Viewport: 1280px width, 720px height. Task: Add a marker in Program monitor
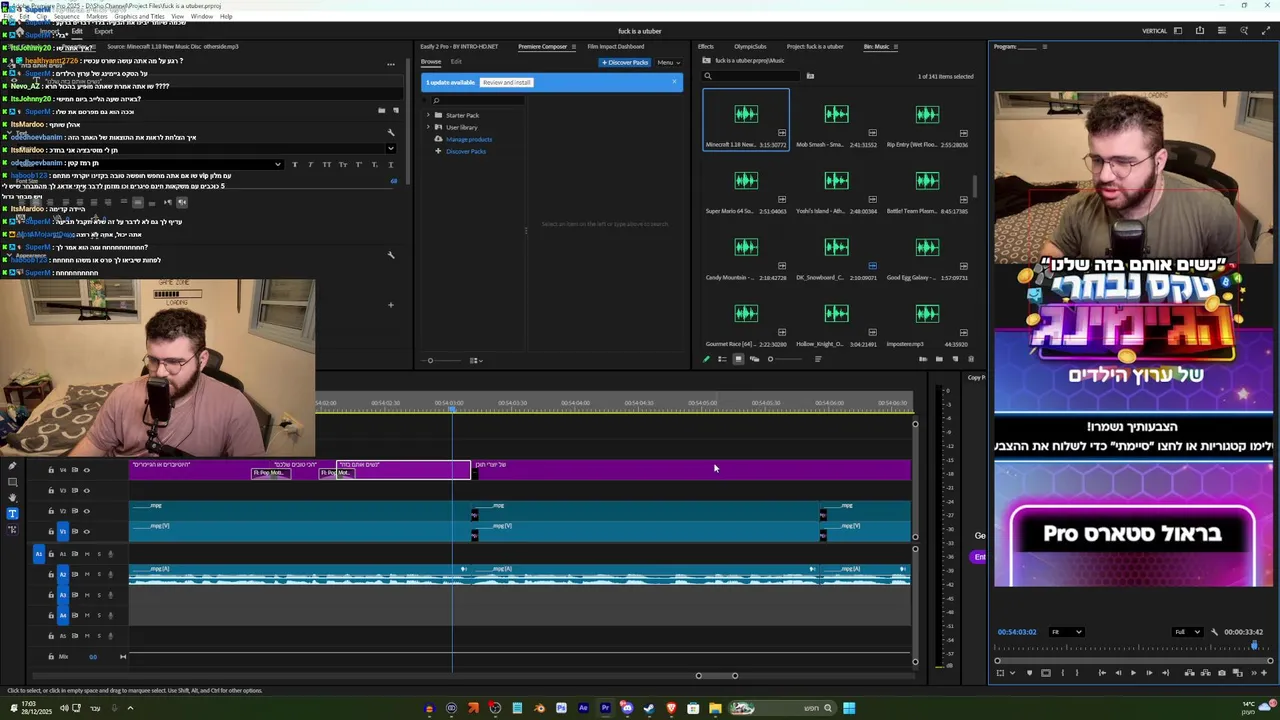[1030, 673]
